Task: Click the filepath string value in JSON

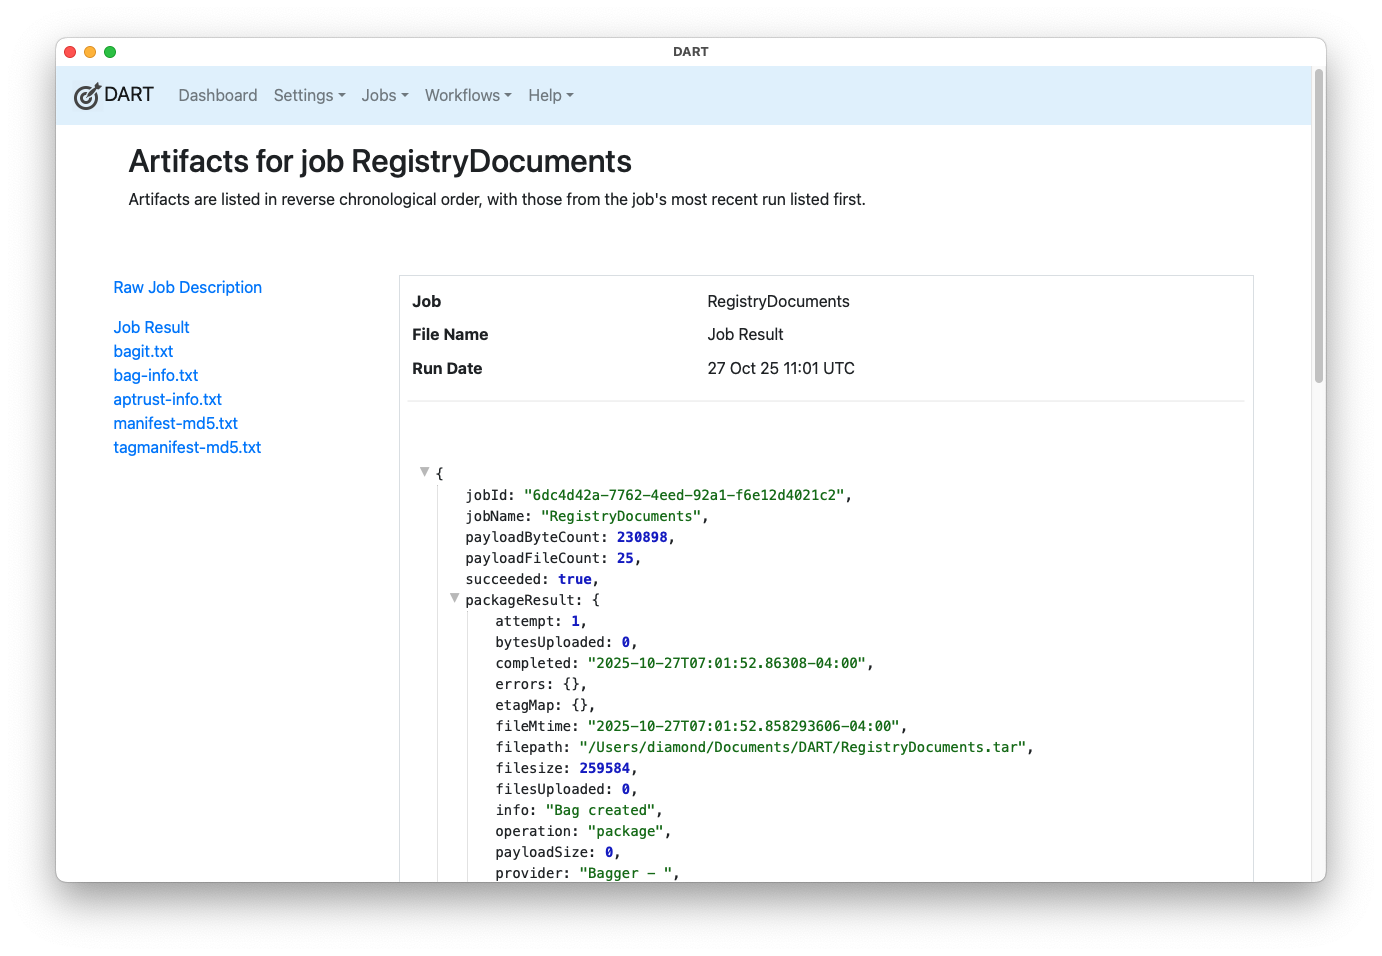Action: [x=804, y=748]
